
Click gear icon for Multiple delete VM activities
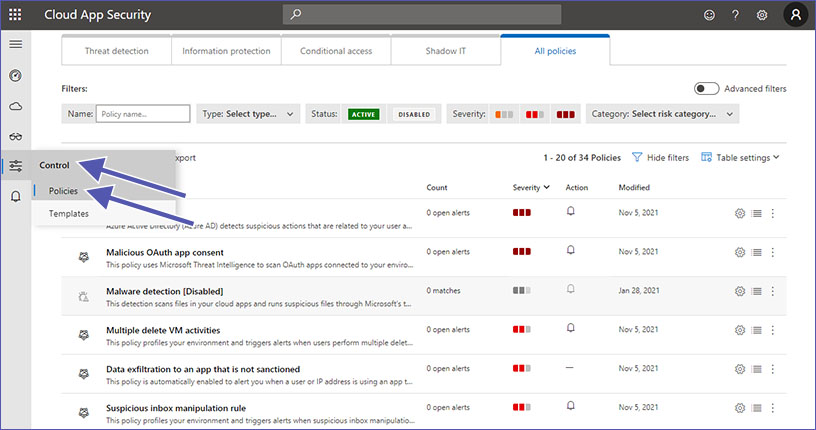(x=740, y=330)
